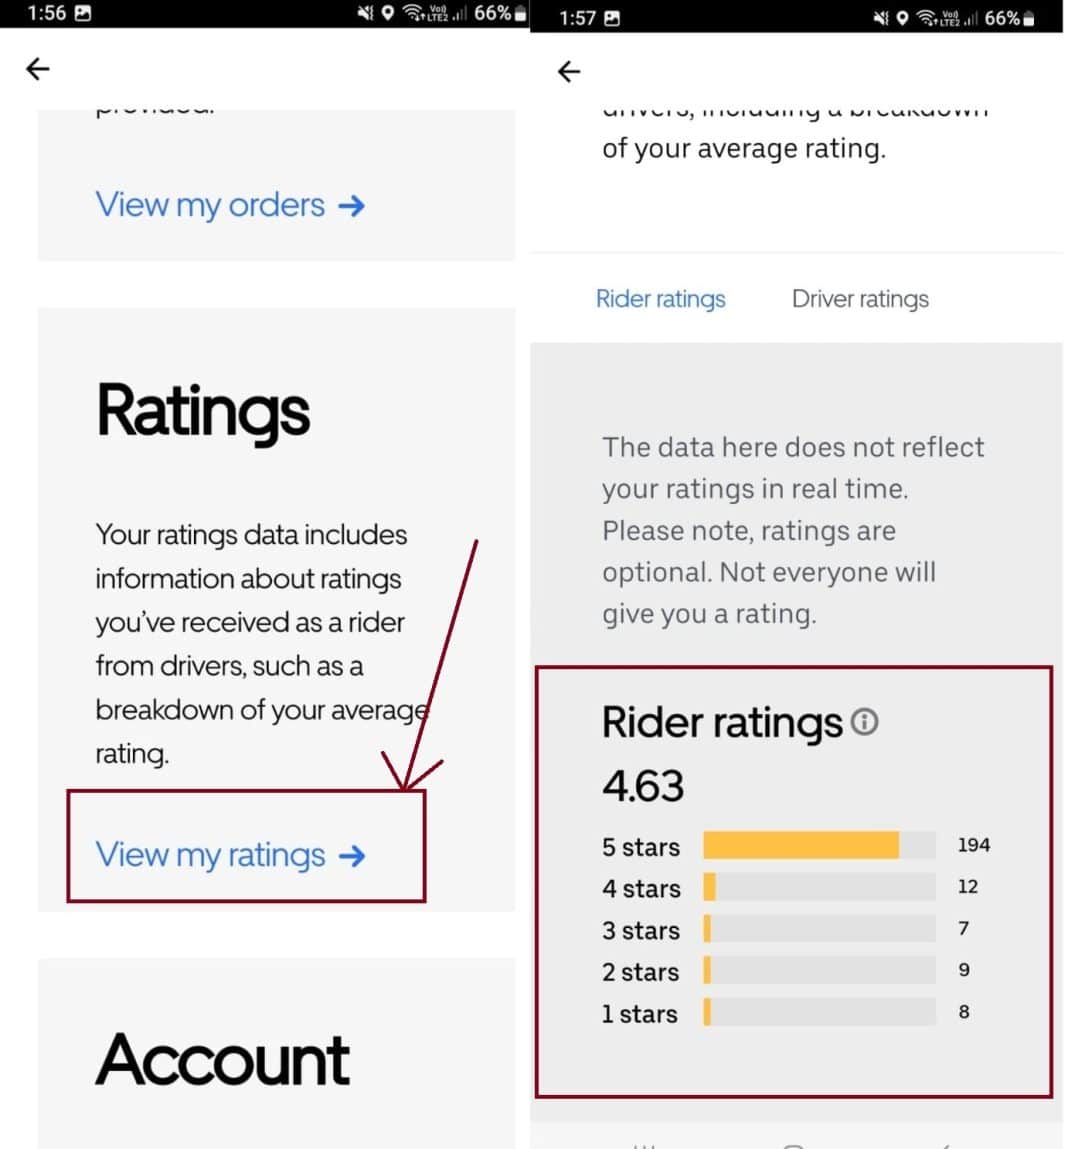Tap the back arrow on the Ratings summary screen
Image resolution: width=1068 pixels, height=1149 pixels.
38,69
